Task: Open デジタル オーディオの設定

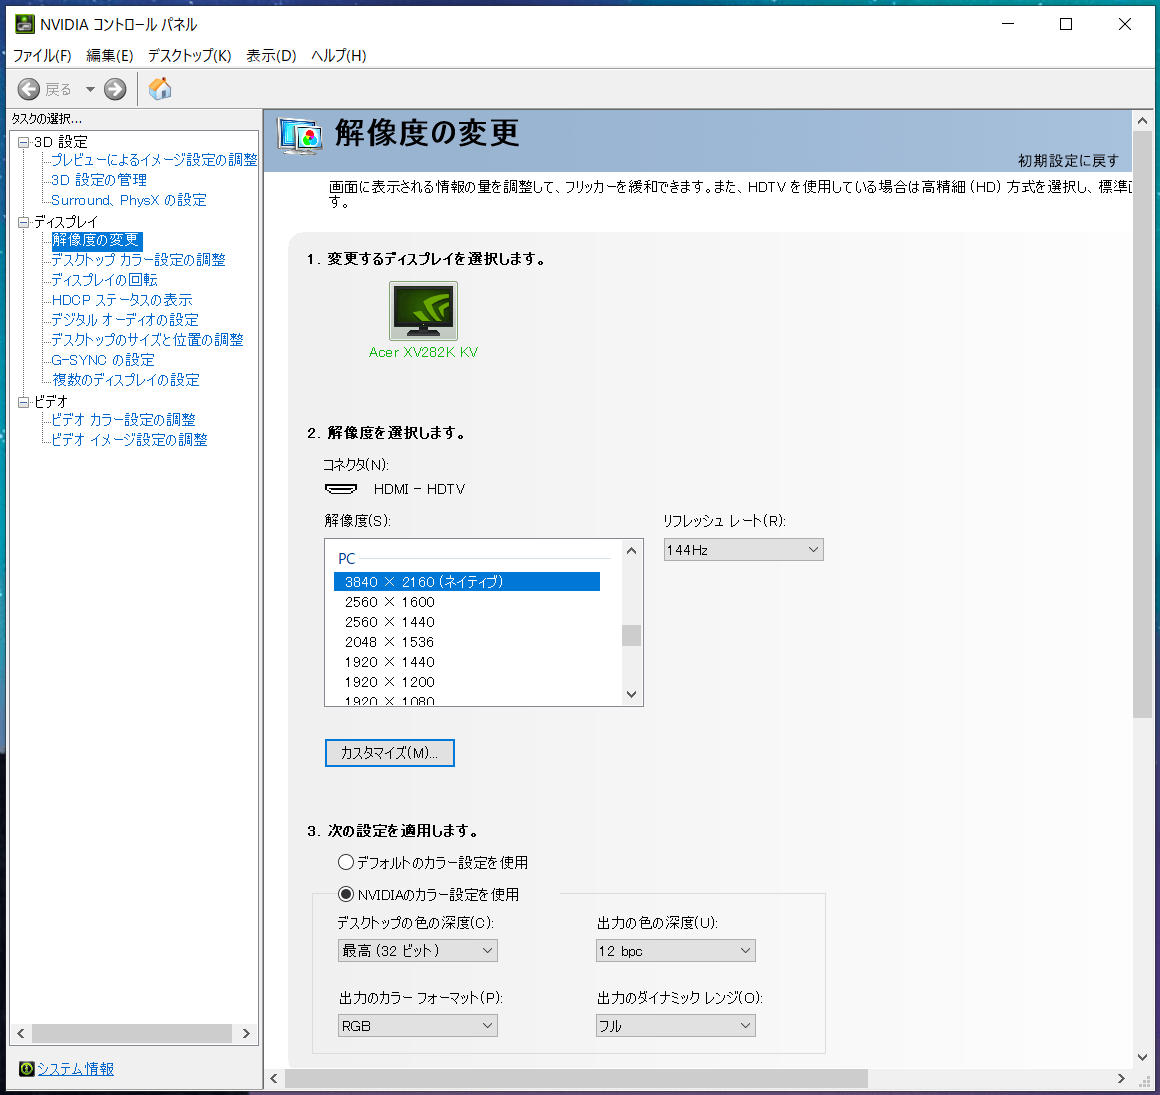Action: pyautogui.click(x=124, y=320)
